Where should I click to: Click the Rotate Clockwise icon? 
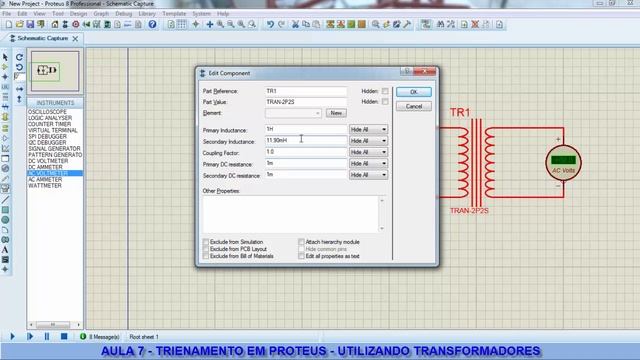(19, 57)
